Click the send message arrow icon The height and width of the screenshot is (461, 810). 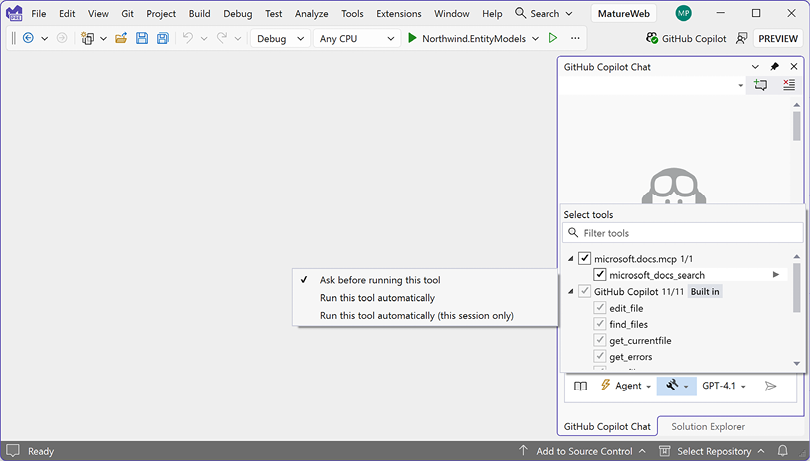(x=770, y=386)
